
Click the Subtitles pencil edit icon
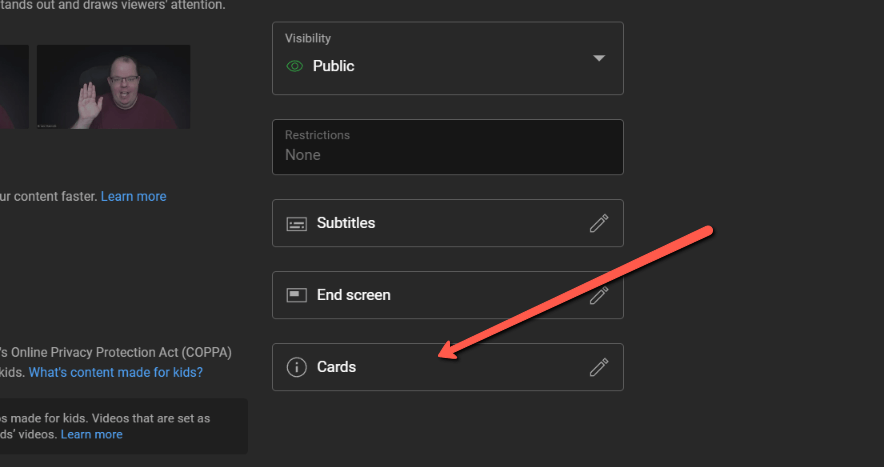coord(599,223)
